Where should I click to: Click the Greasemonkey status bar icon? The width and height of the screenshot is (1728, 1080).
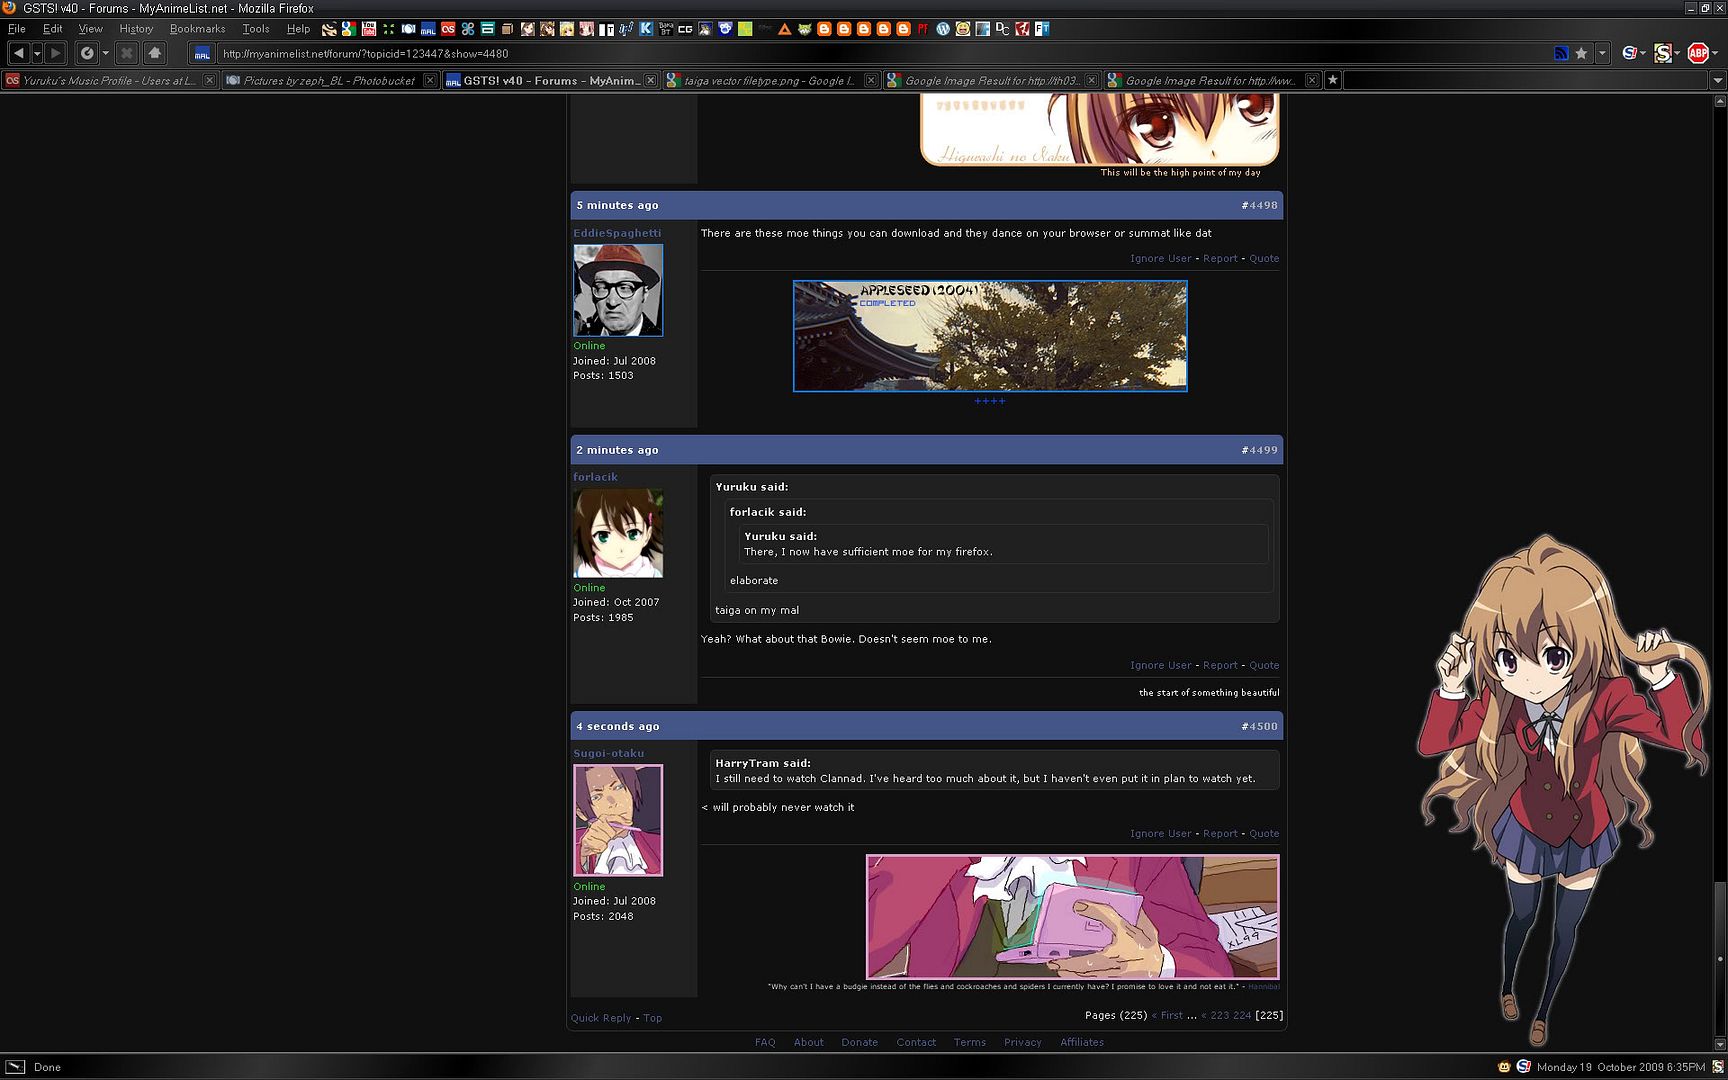point(1503,1067)
